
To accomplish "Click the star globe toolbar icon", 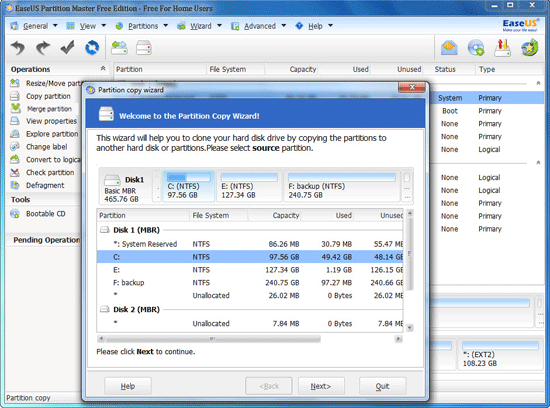I will click(x=529, y=48).
